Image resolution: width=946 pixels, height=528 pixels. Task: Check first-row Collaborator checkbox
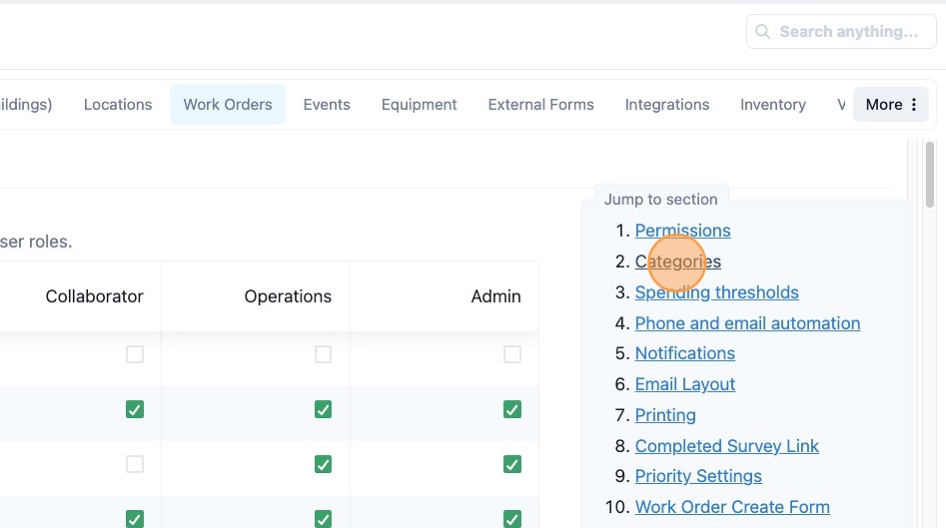[x=135, y=354]
